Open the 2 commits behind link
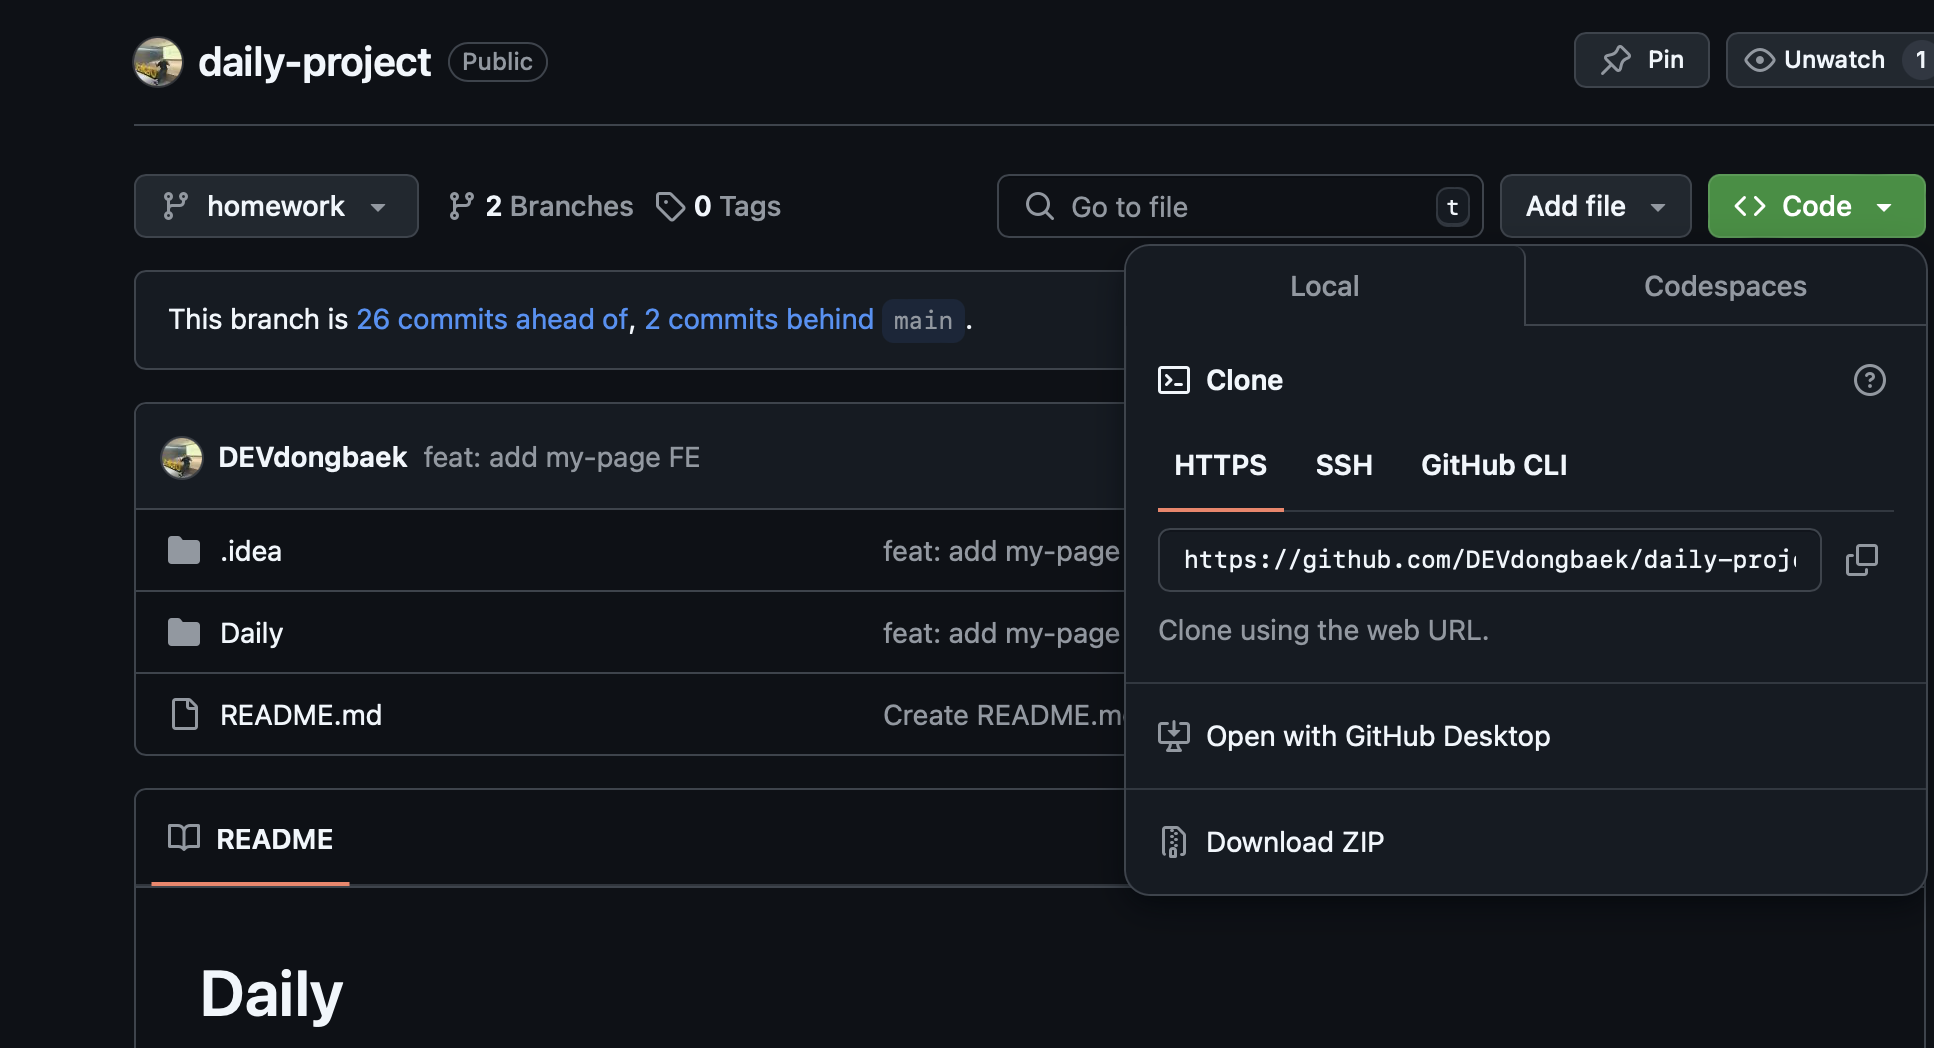The height and width of the screenshot is (1048, 1934). point(759,319)
